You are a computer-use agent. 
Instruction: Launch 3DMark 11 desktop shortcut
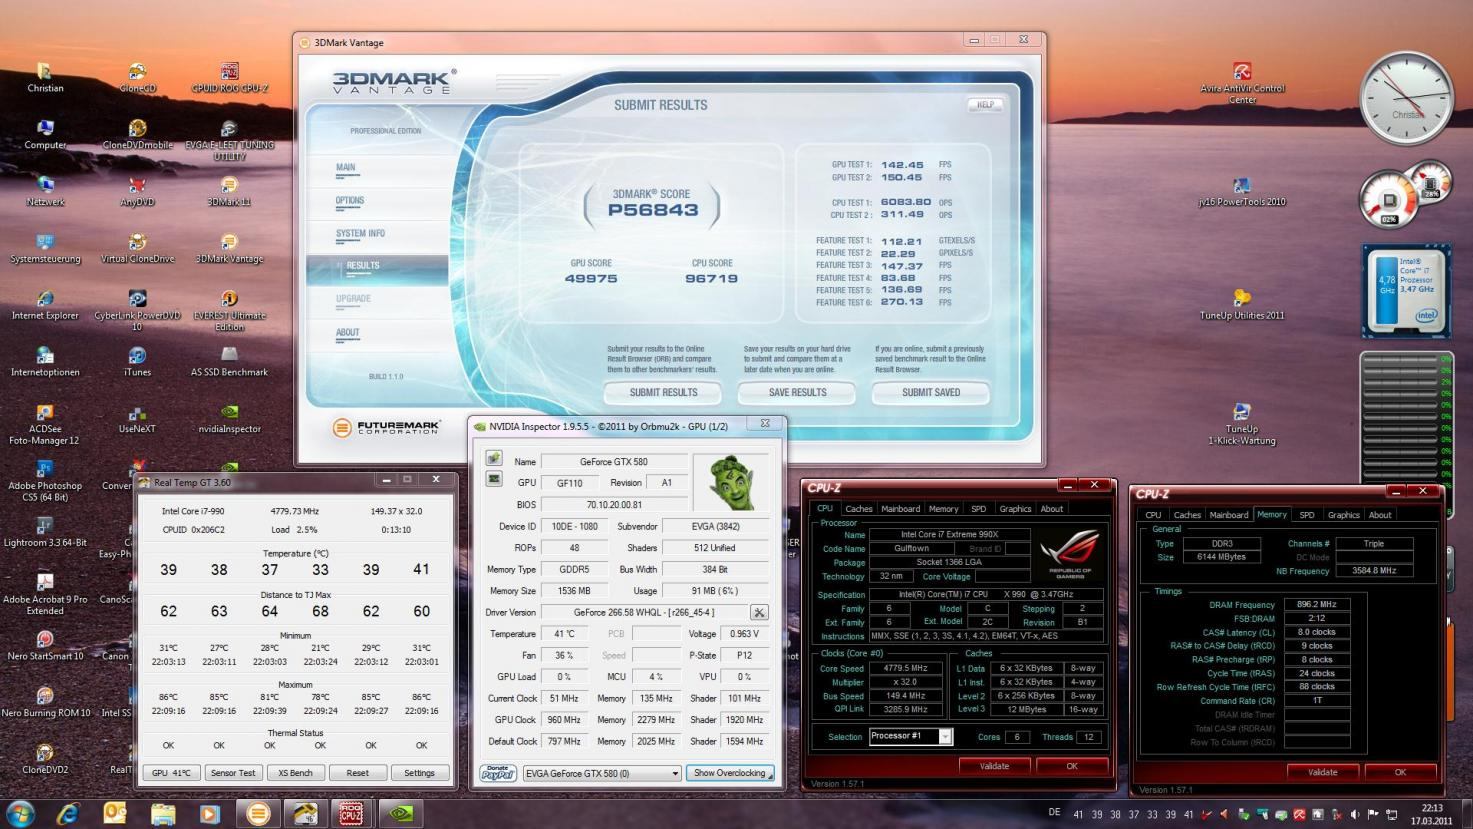pos(229,192)
